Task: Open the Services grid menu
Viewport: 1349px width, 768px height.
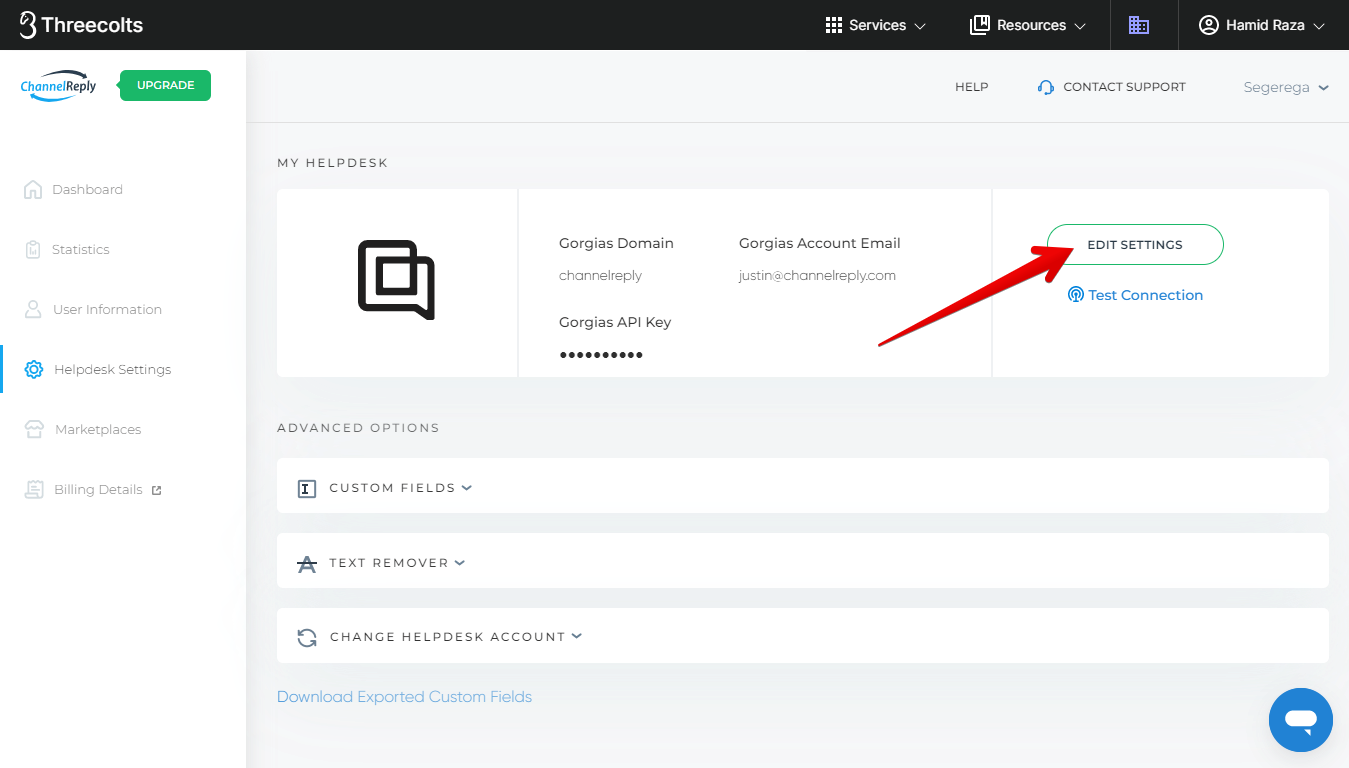Action: (876, 25)
